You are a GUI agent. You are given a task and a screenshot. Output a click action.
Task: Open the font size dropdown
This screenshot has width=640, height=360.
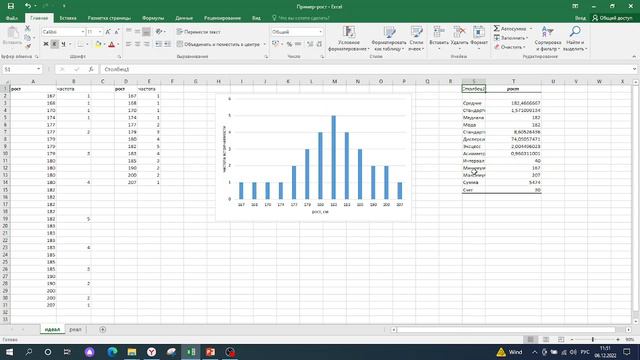100,32
